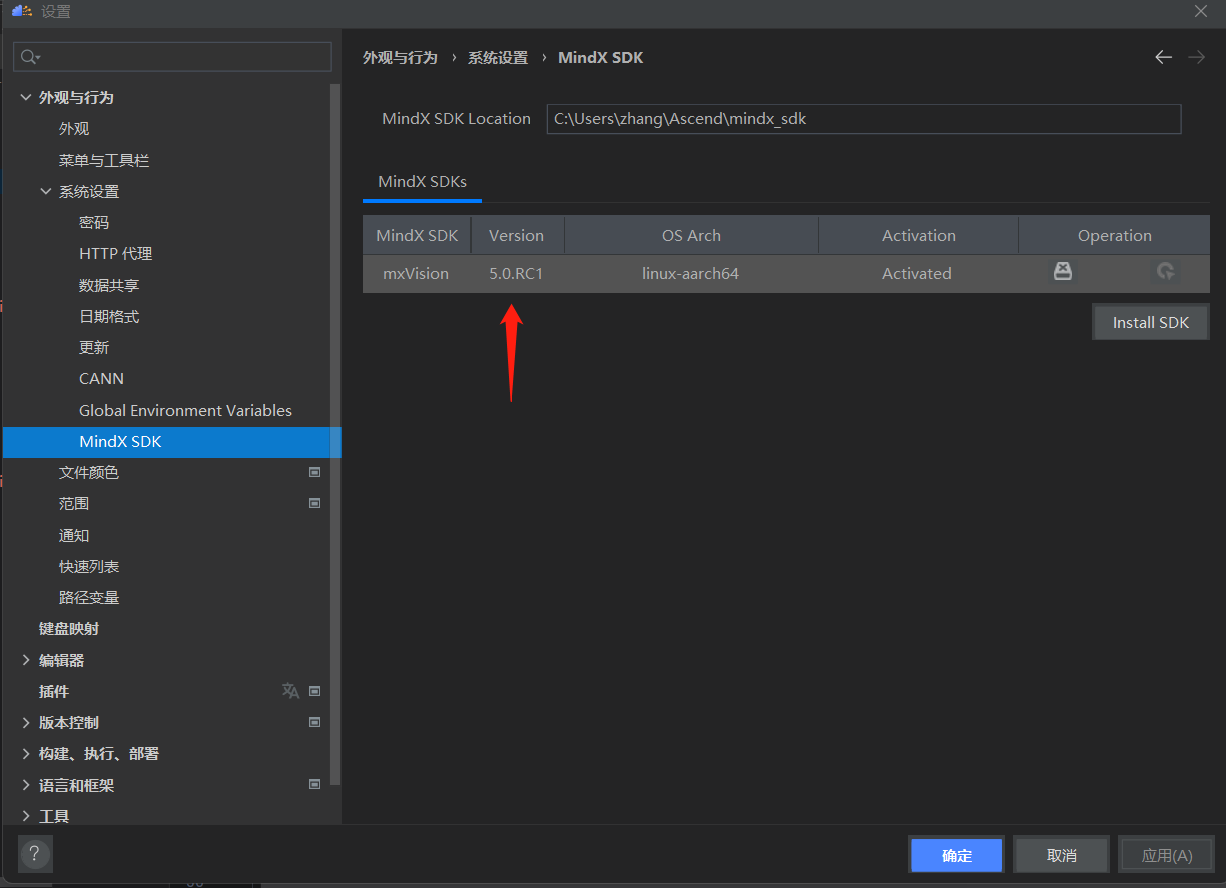The height and width of the screenshot is (888, 1226).
Task: Focus the settings search field
Action: (x=172, y=57)
